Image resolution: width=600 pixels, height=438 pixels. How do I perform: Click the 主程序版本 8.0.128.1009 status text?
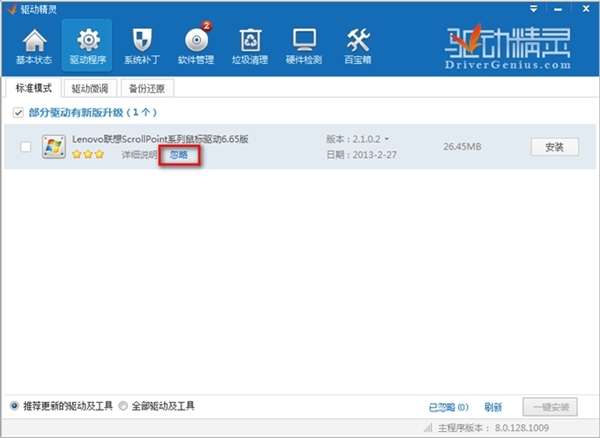click(494, 427)
